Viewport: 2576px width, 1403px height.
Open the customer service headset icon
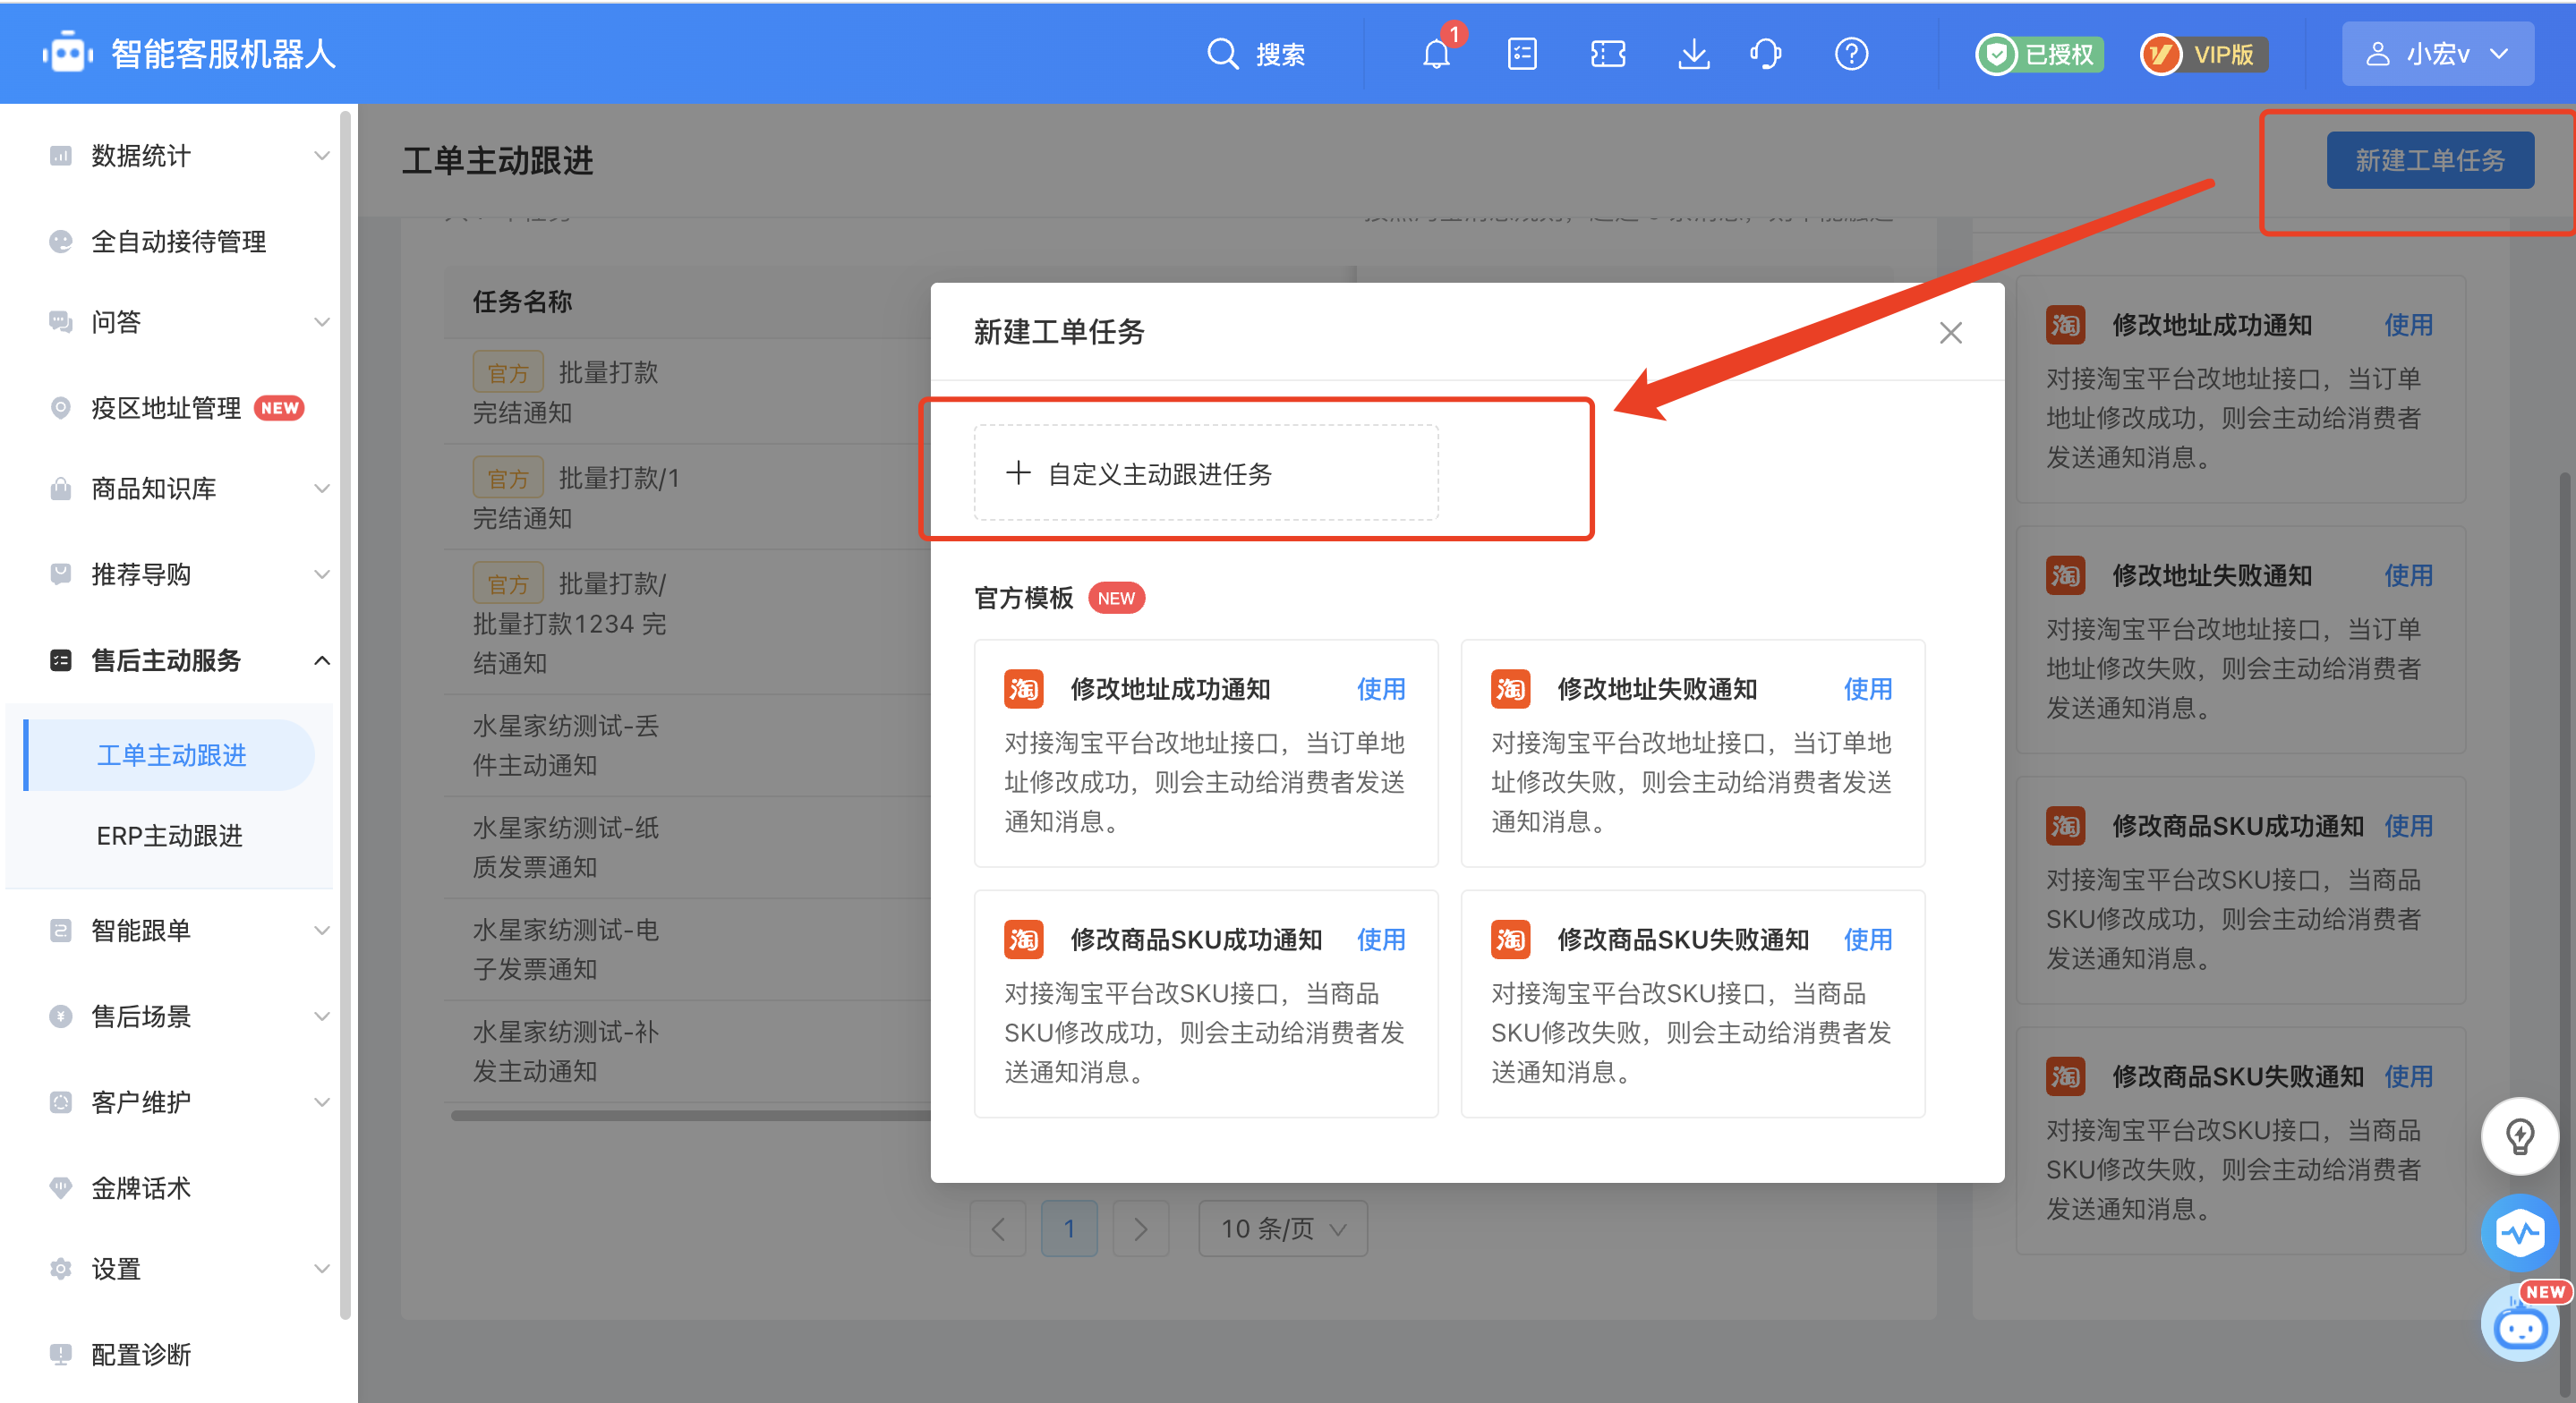pos(1766,54)
